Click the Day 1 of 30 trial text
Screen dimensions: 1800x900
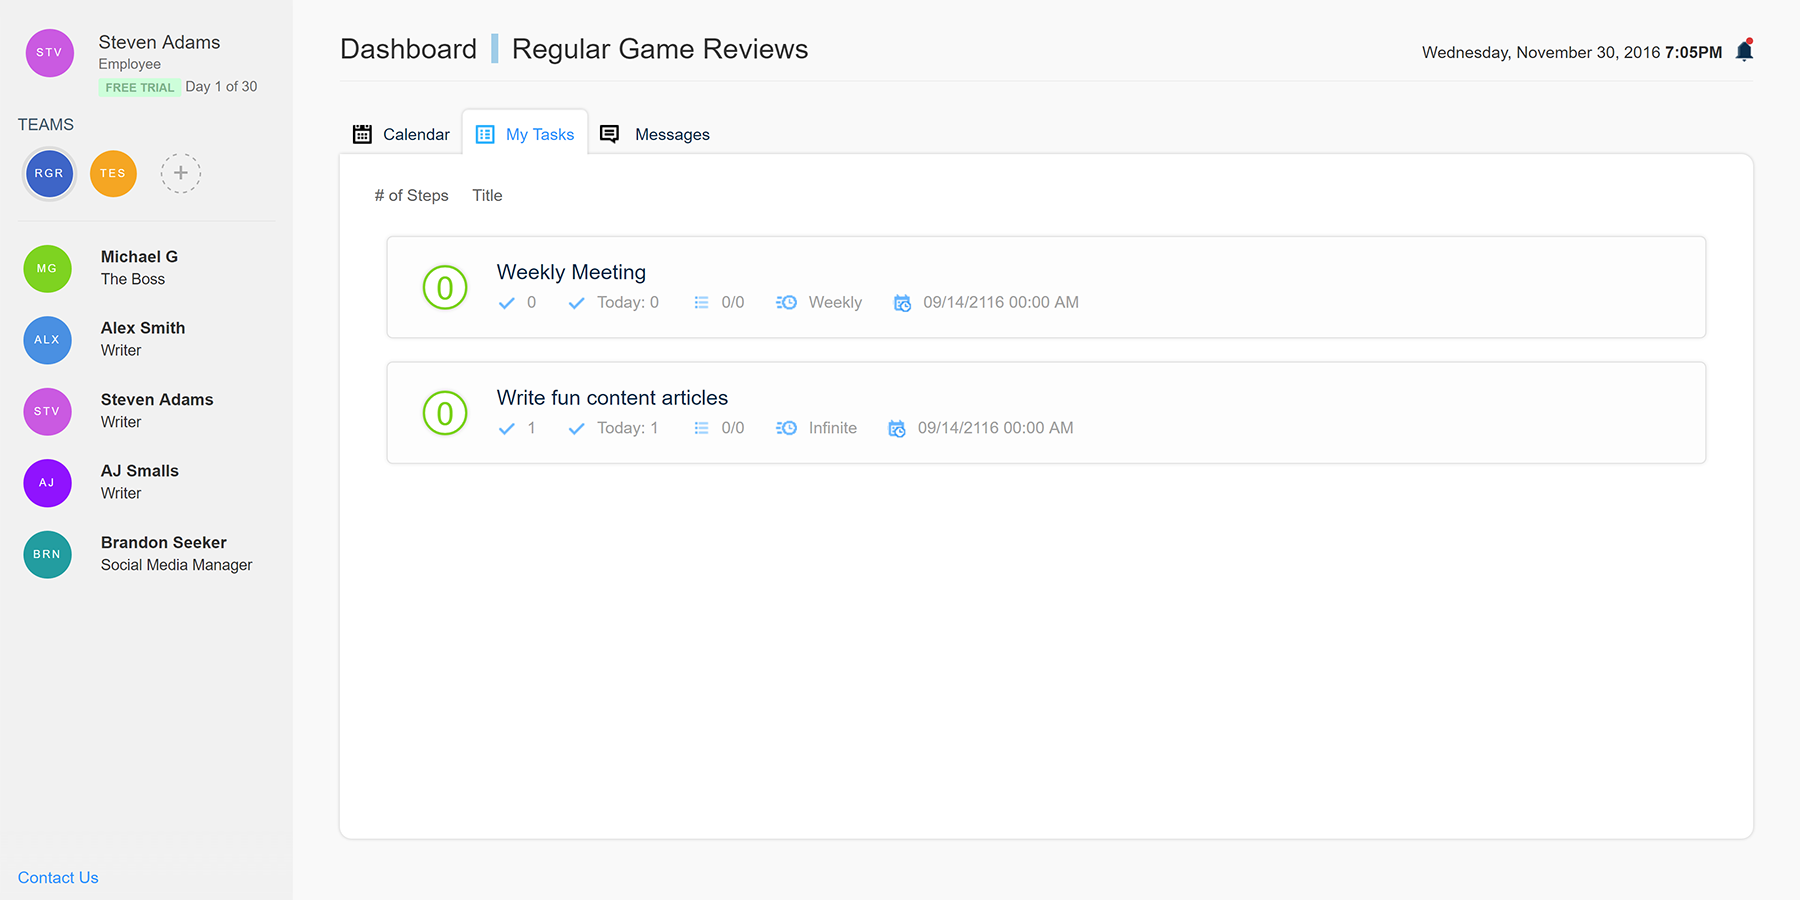[221, 86]
